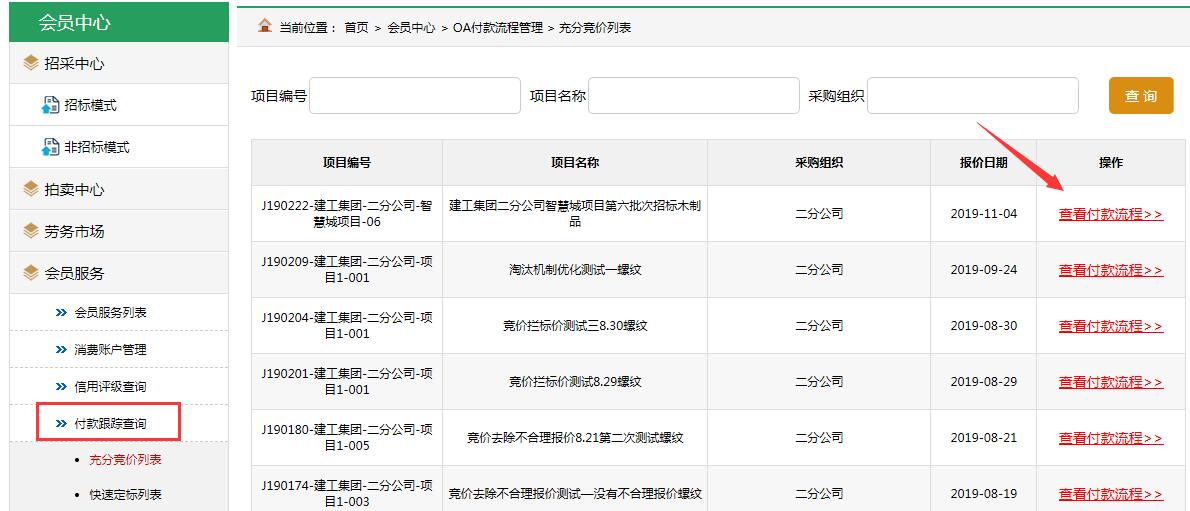Click the OA付款流程管理 breadcrumb link
The image size is (1190, 511).
[498, 27]
